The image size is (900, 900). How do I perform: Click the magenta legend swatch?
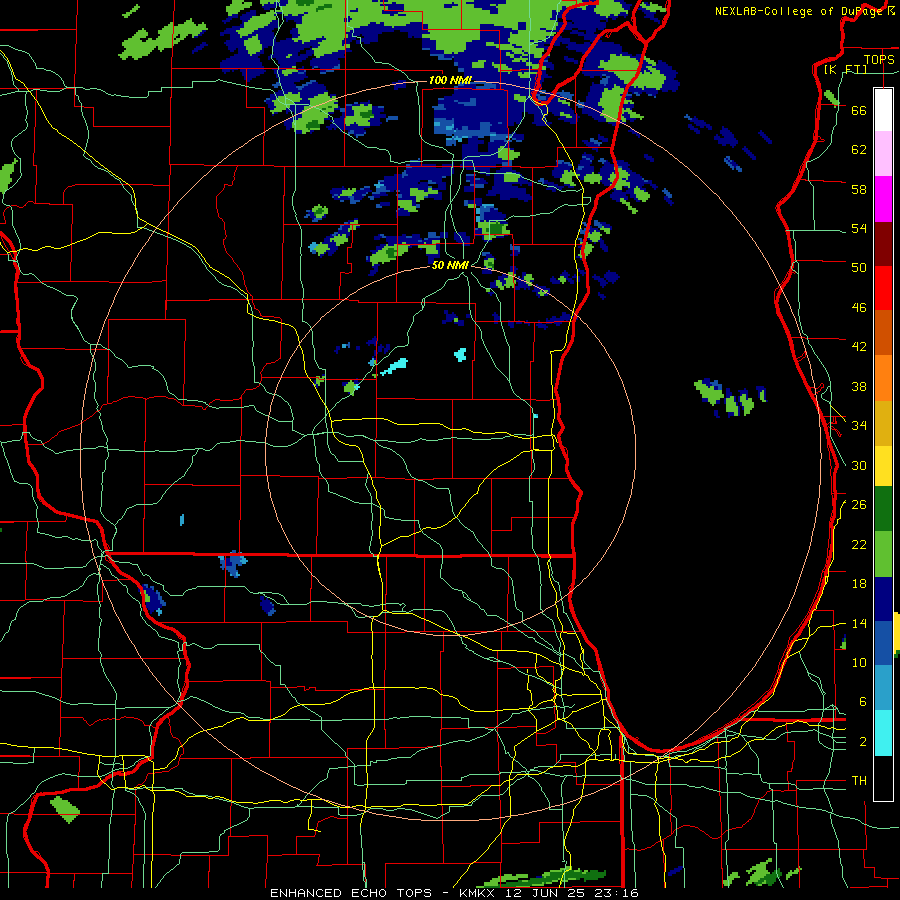[883, 199]
